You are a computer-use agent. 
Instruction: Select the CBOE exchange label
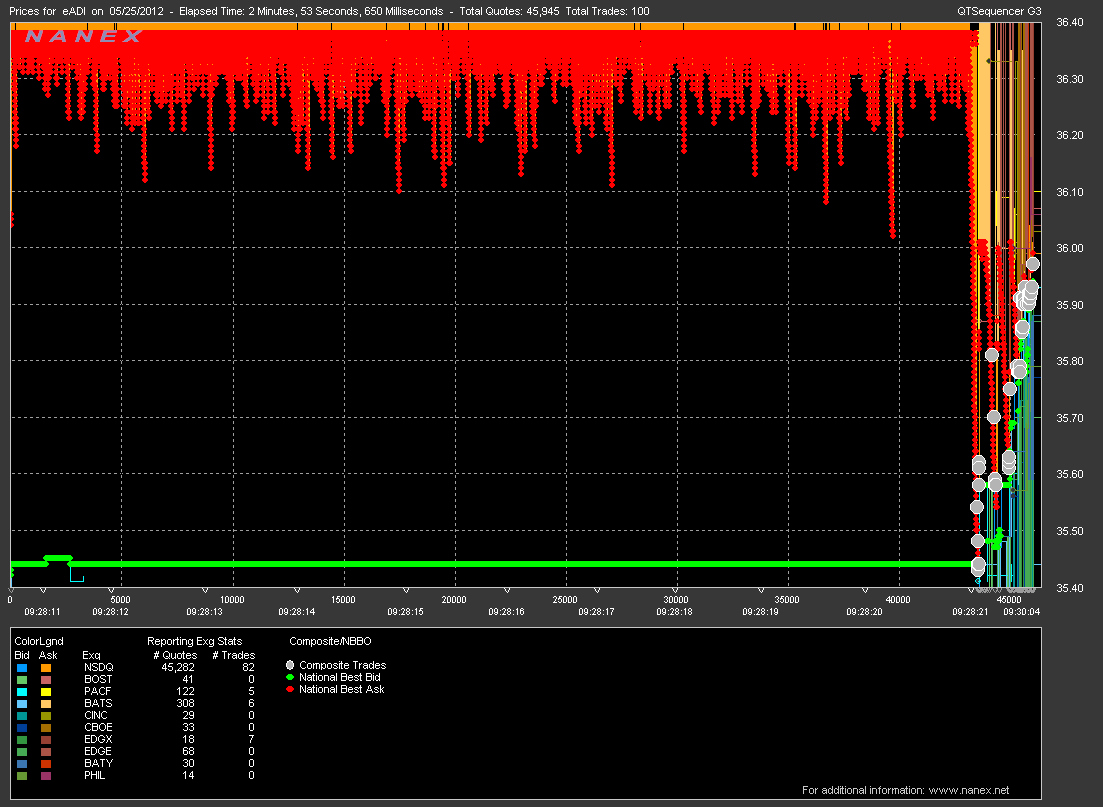pos(98,727)
